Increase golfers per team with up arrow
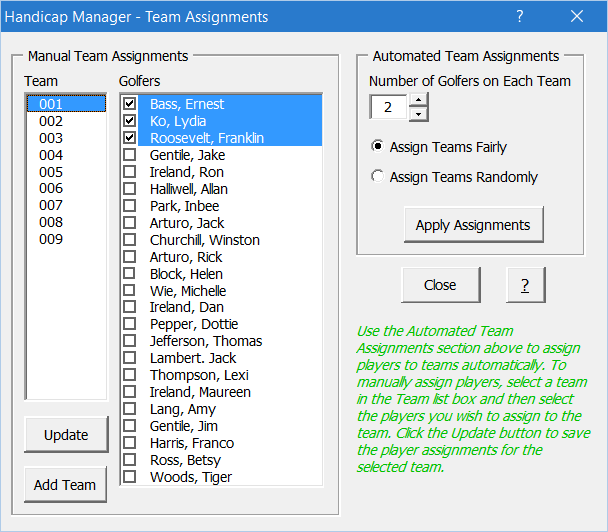 point(418,100)
